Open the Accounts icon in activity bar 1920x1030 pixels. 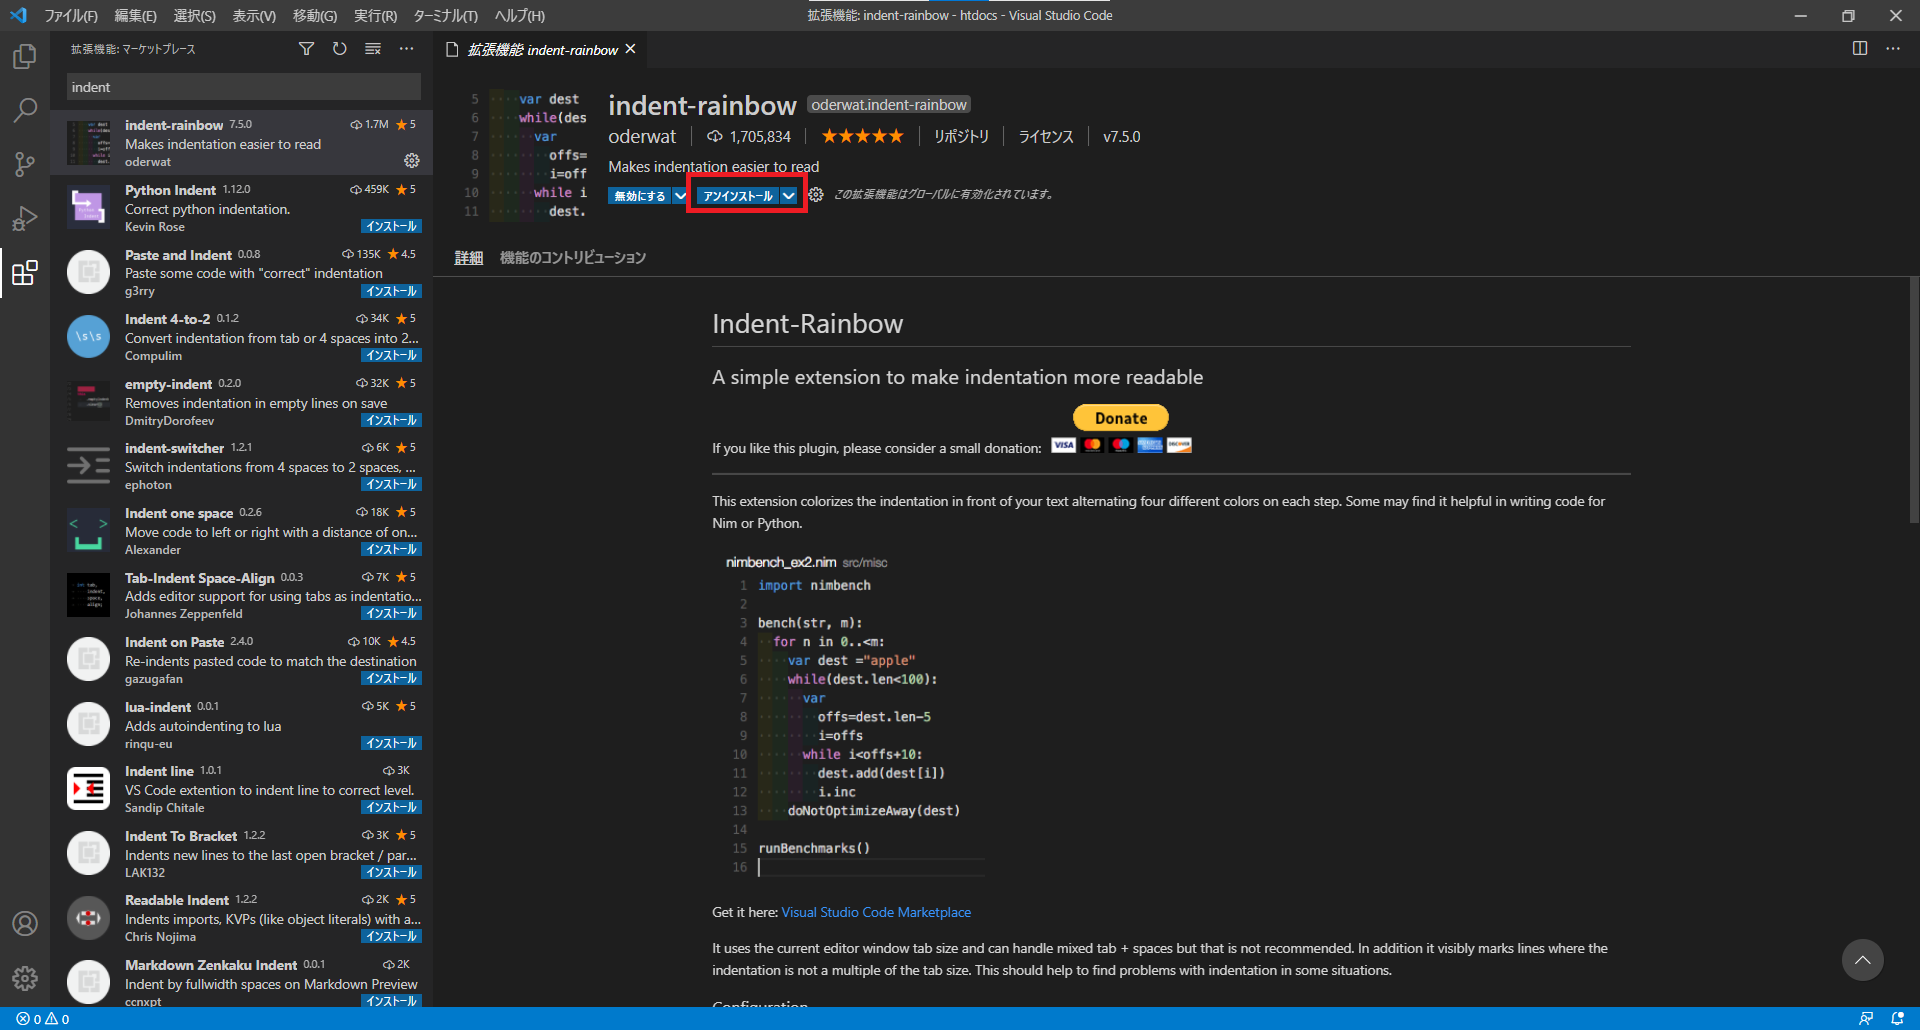24,923
